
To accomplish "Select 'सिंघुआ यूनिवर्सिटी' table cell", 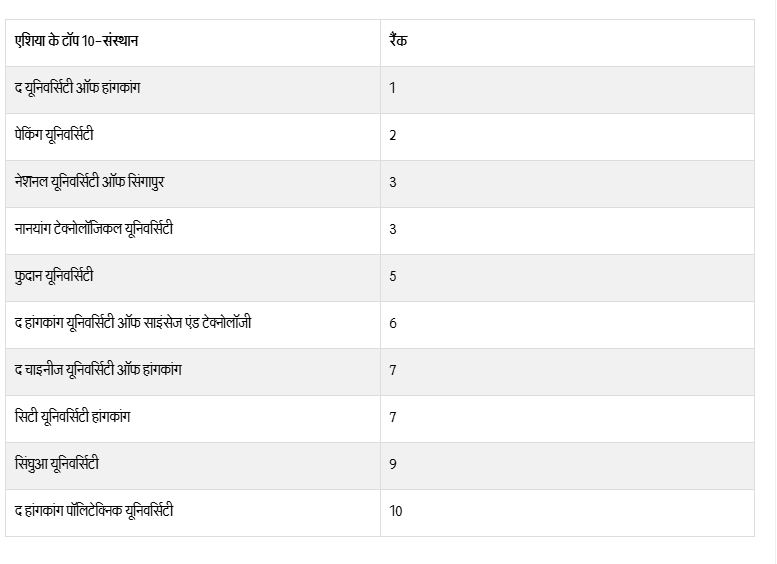I will [57, 464].
